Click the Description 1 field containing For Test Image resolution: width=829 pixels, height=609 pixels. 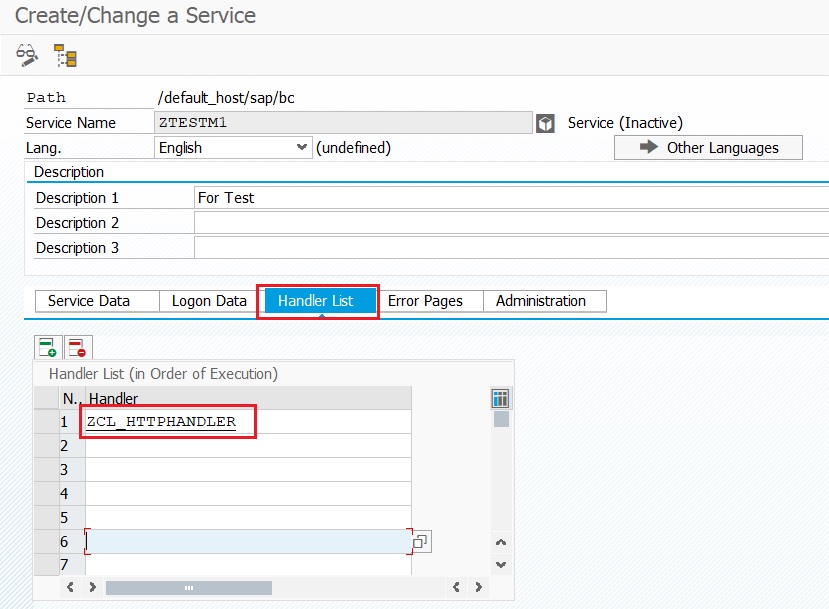coord(510,198)
